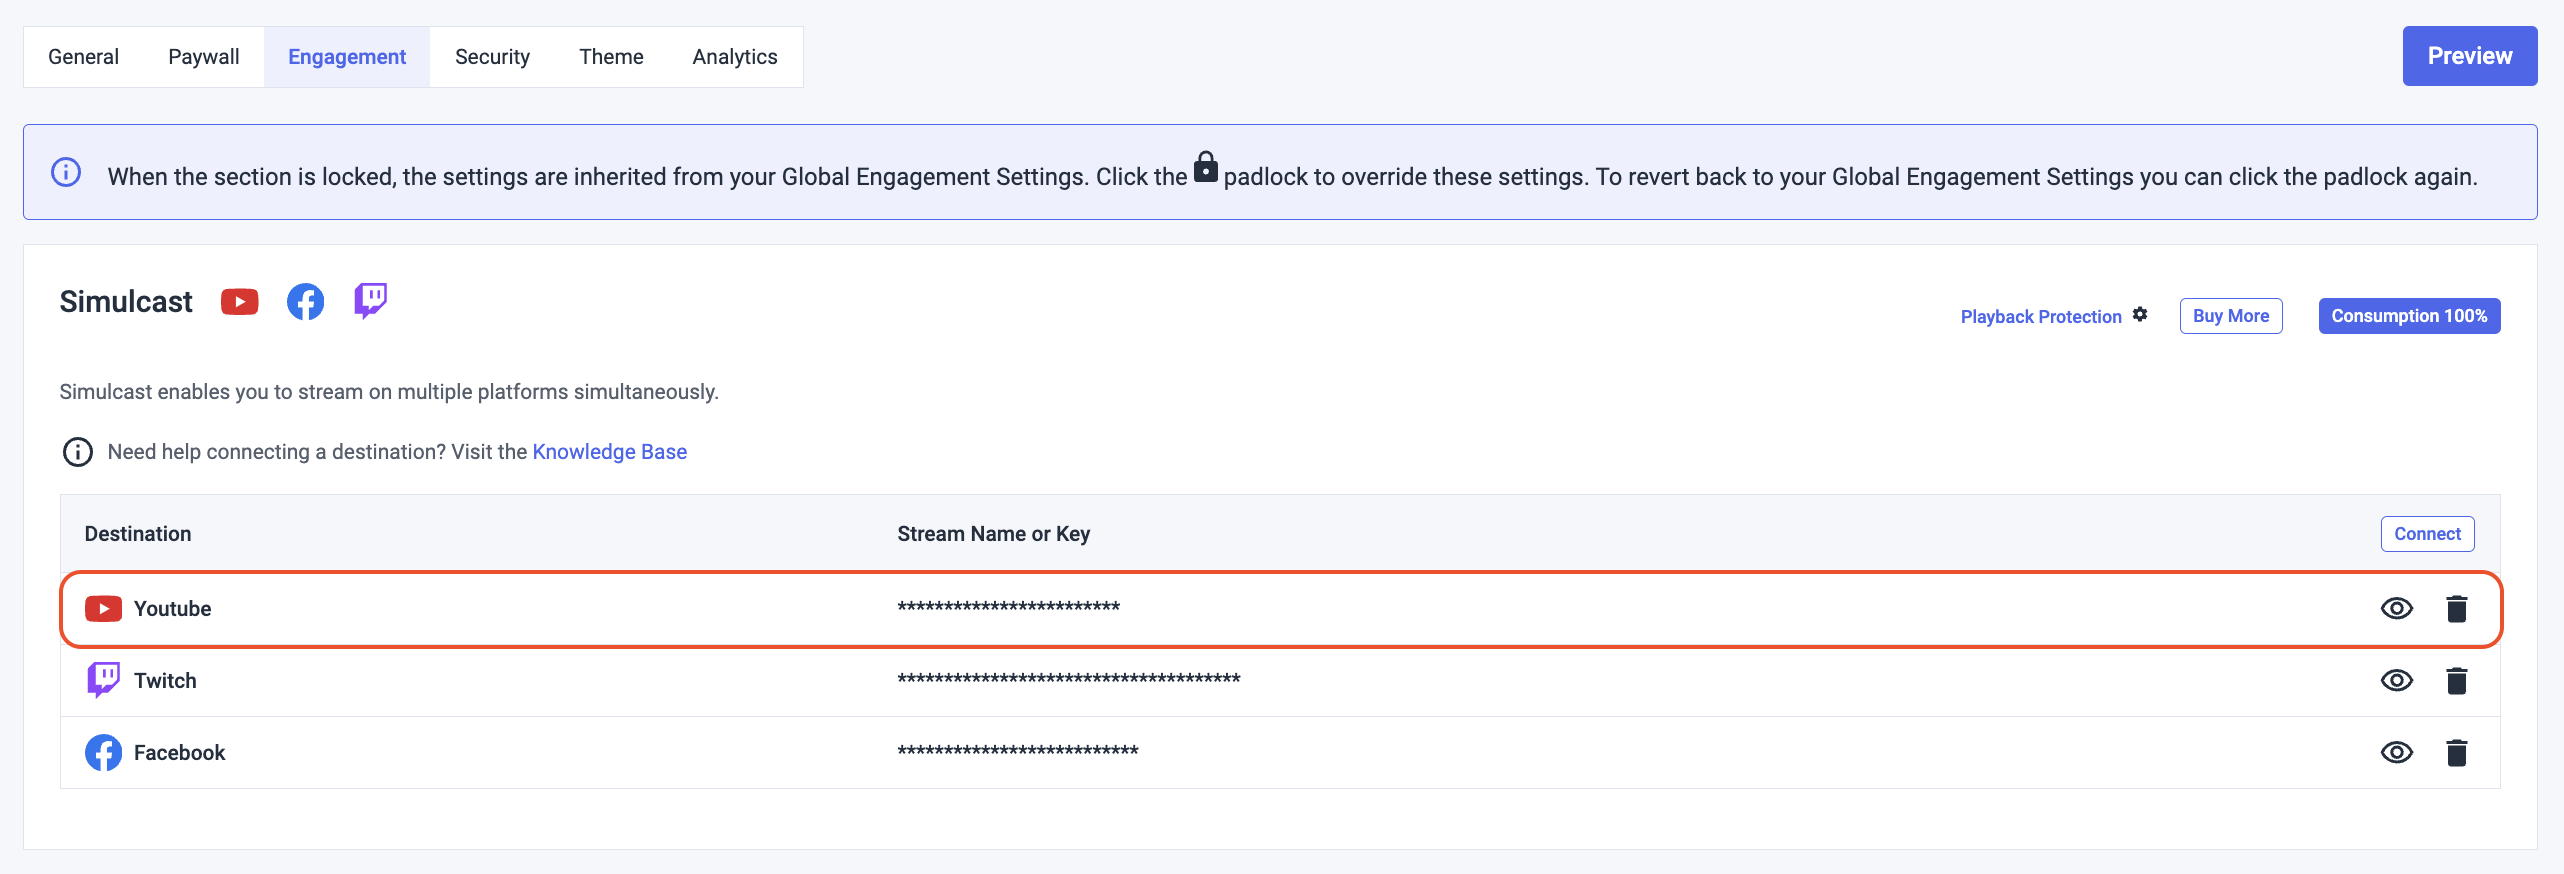Open the Knowledge Base link
Viewport: 2564px width, 874px height.
point(609,452)
